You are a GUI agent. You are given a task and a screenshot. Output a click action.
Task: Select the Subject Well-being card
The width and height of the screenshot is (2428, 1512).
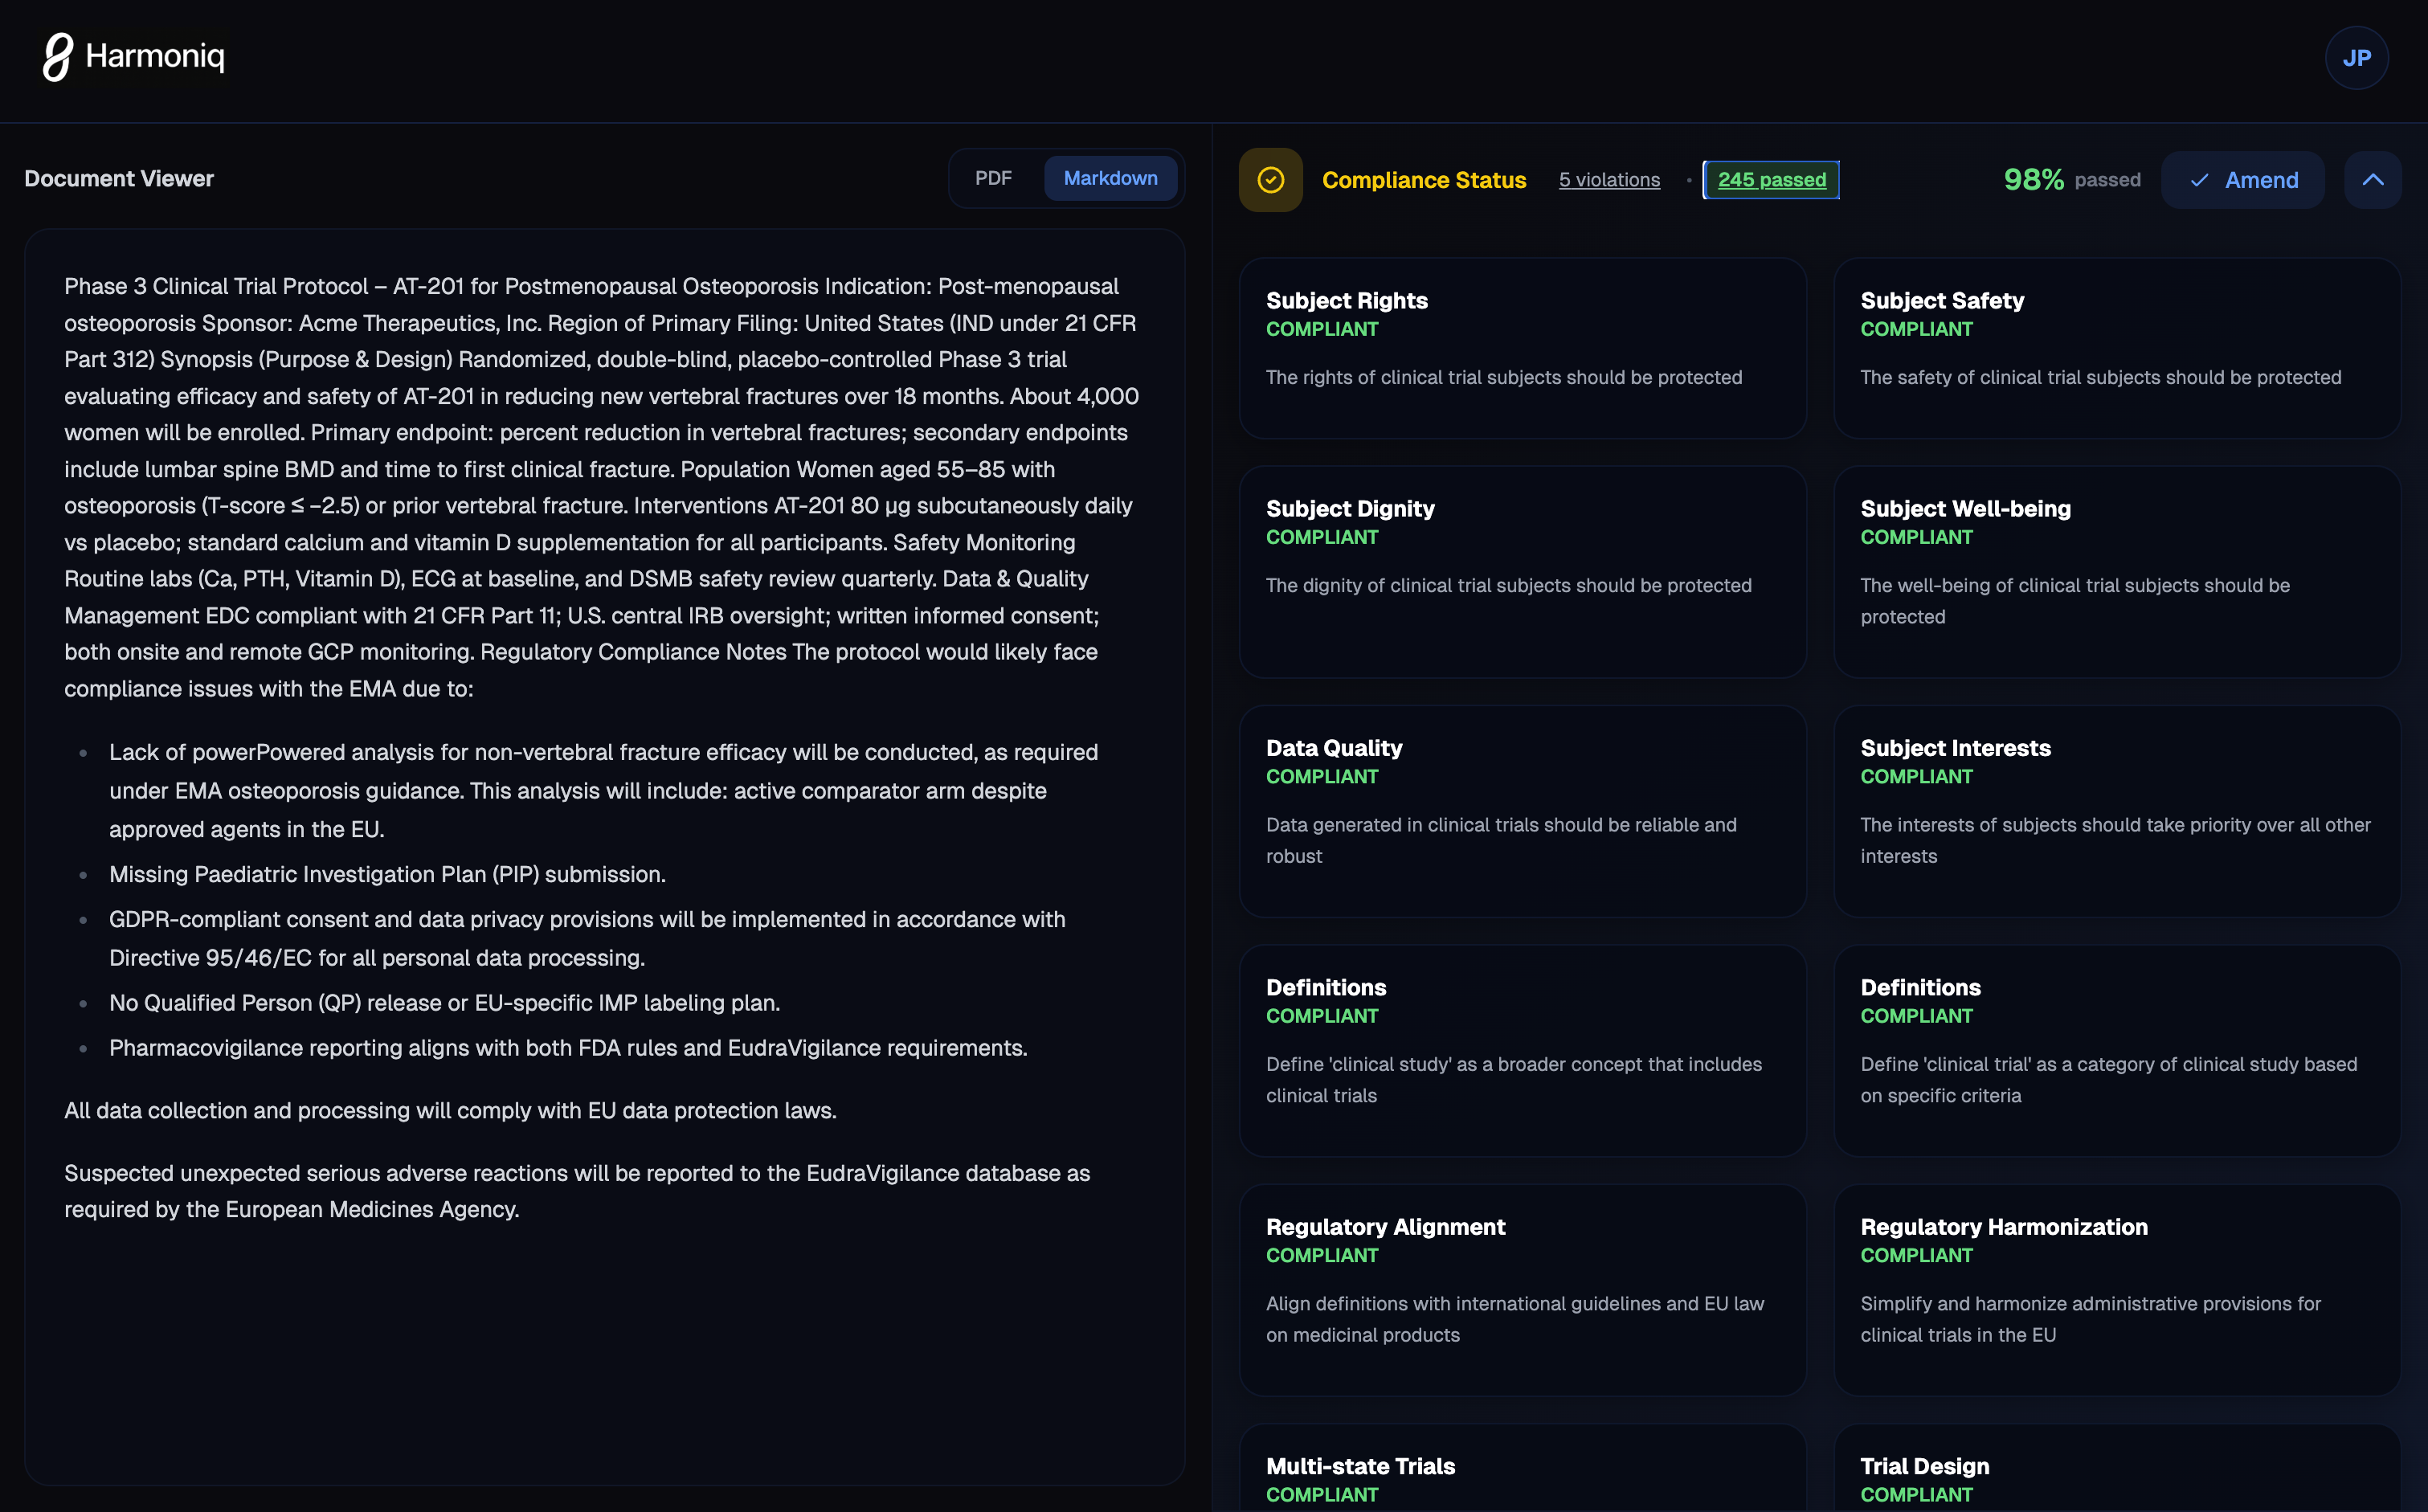(x=2116, y=572)
